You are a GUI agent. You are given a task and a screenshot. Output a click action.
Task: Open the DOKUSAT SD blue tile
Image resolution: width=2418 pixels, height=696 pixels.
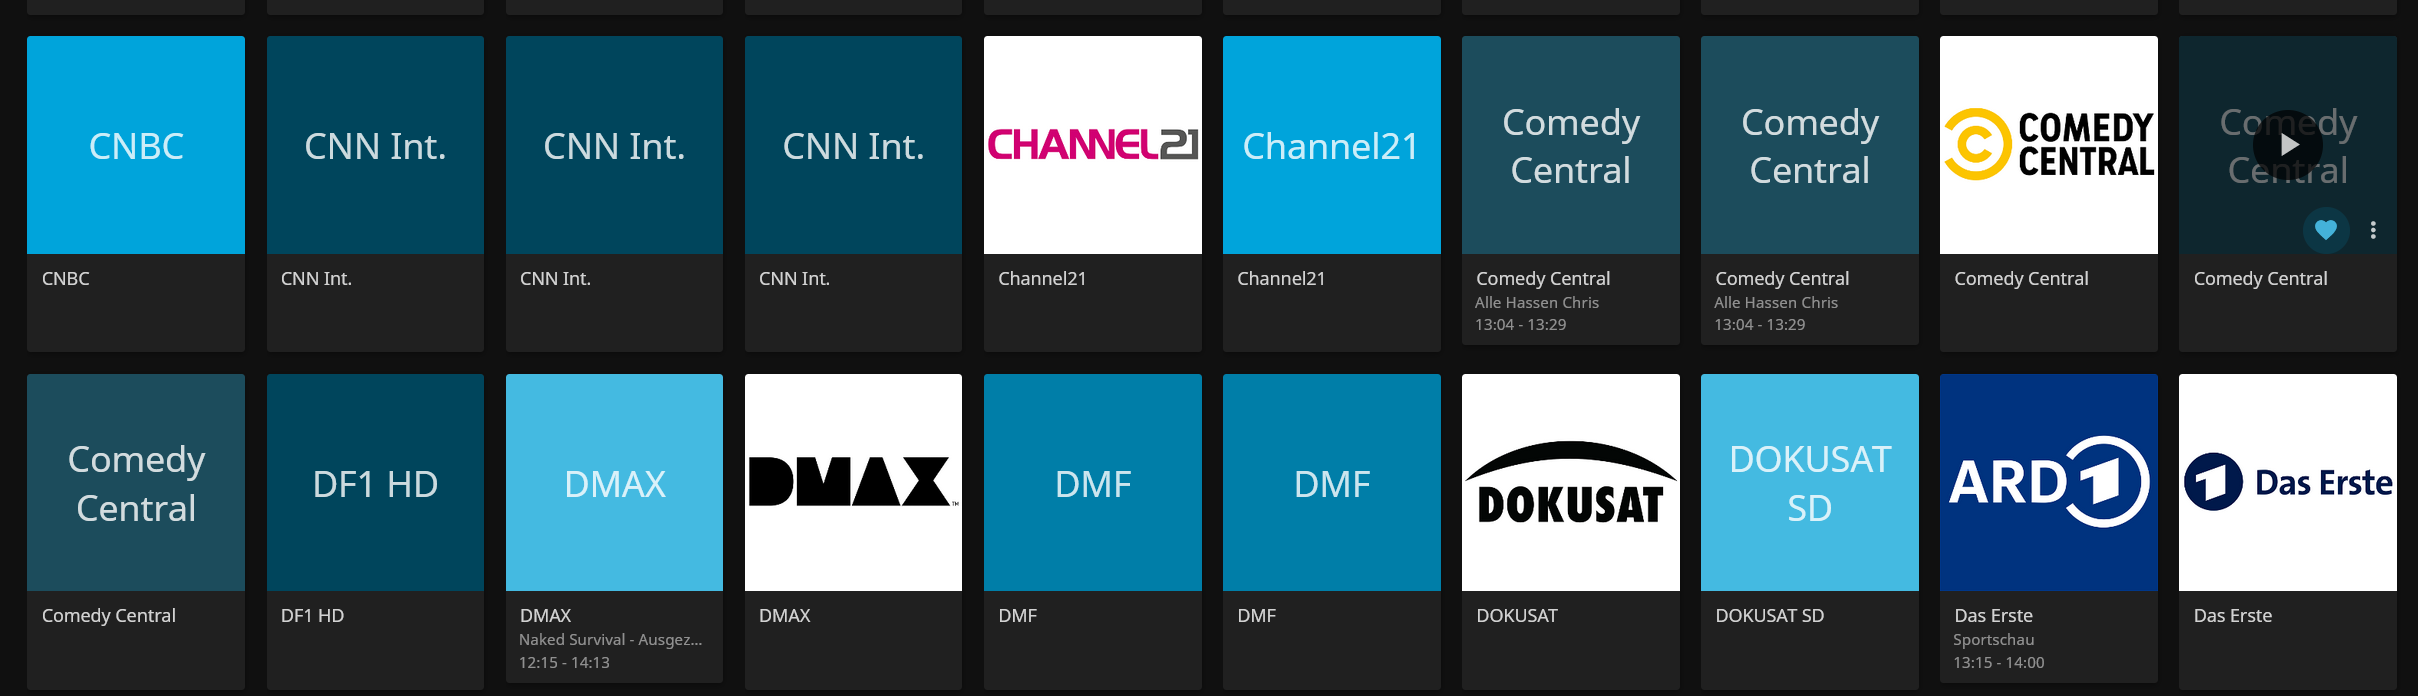tap(1809, 482)
